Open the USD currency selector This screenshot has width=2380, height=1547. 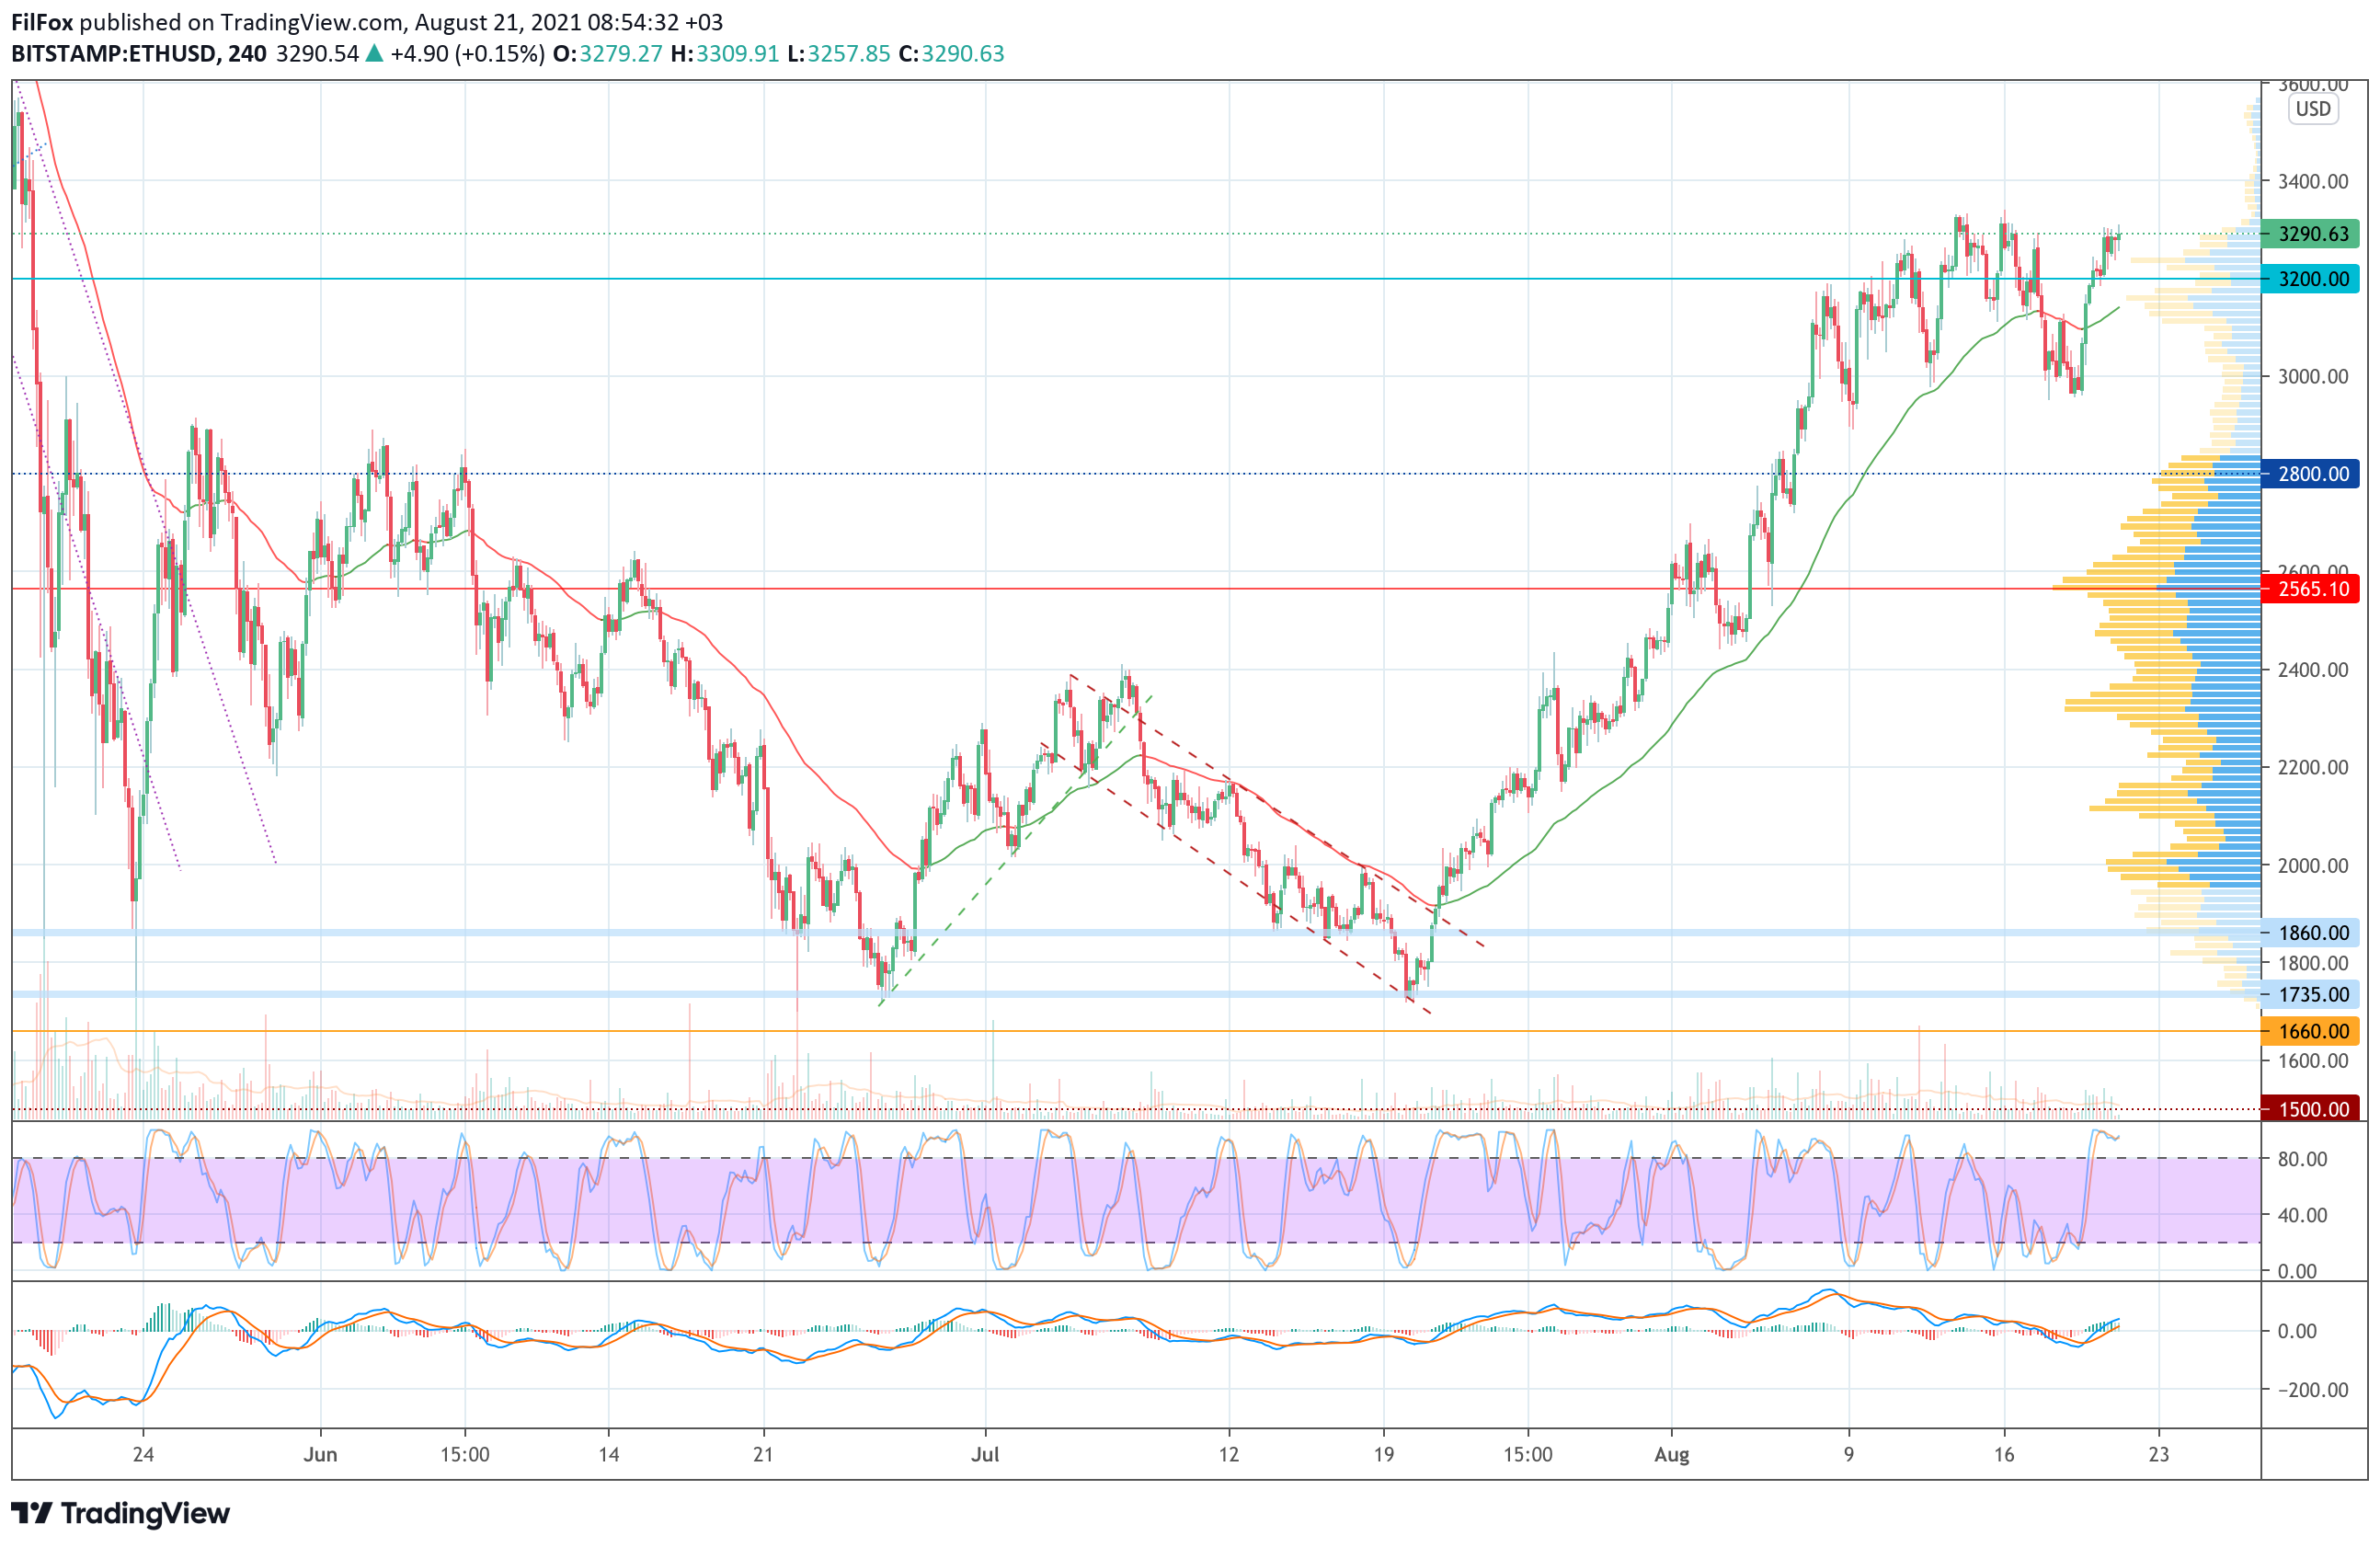[x=2312, y=109]
